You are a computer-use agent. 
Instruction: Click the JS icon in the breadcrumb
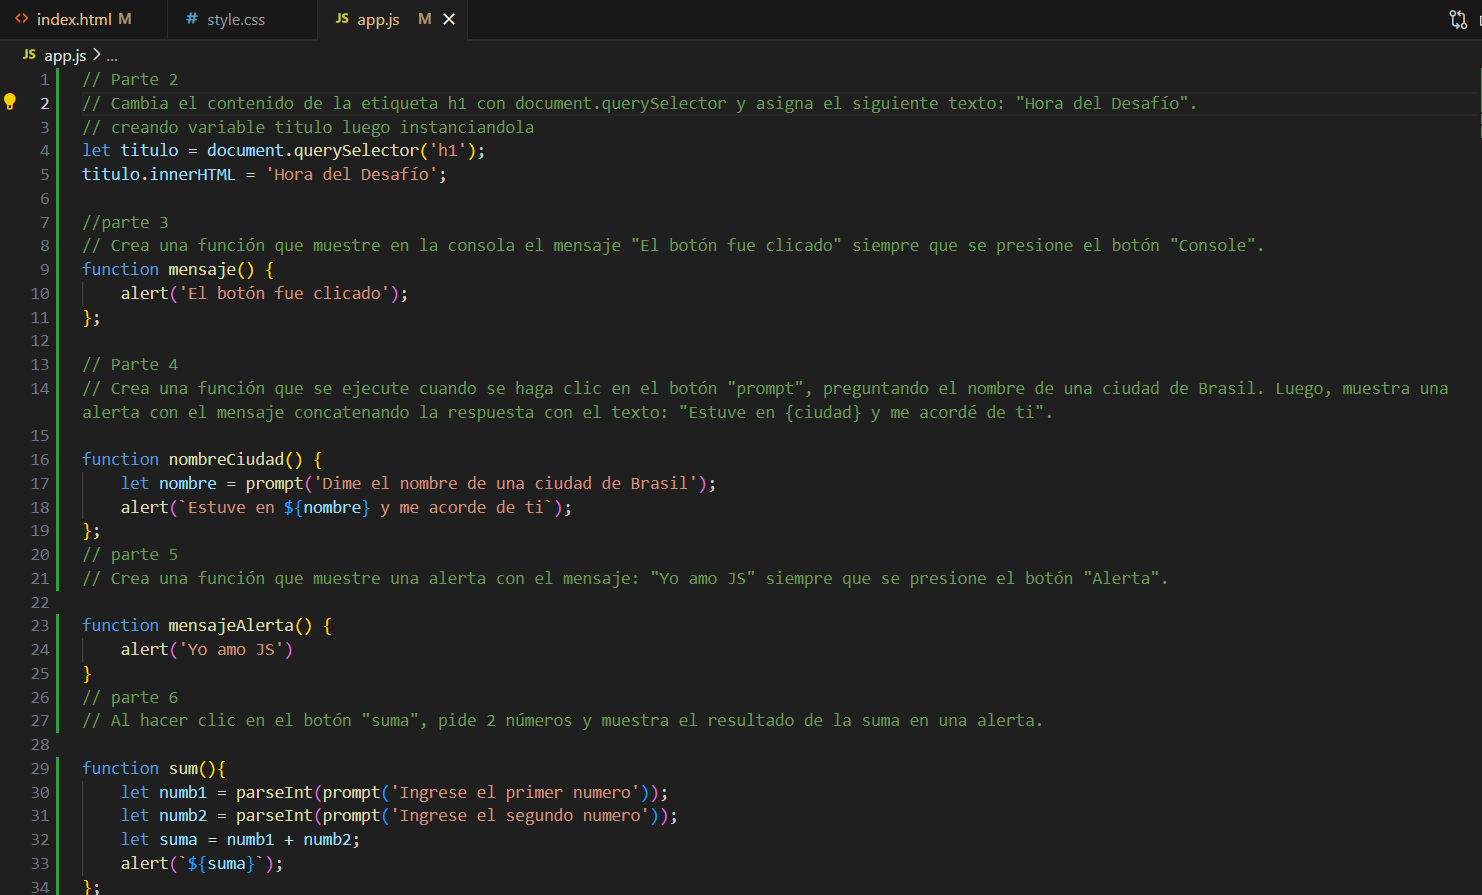coord(29,55)
